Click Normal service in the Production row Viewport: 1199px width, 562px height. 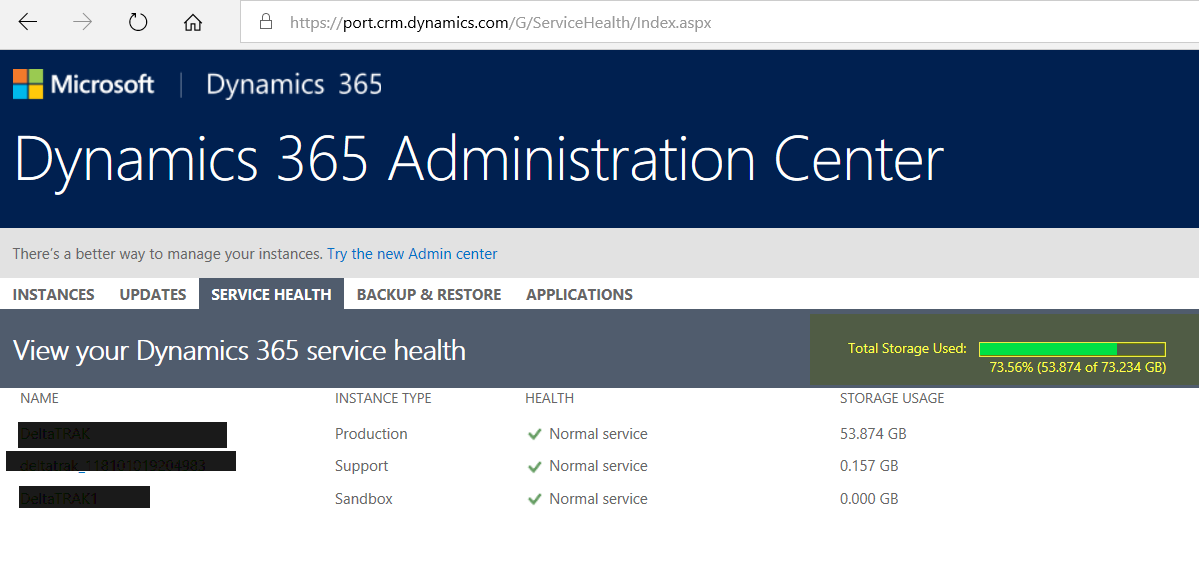tap(598, 434)
